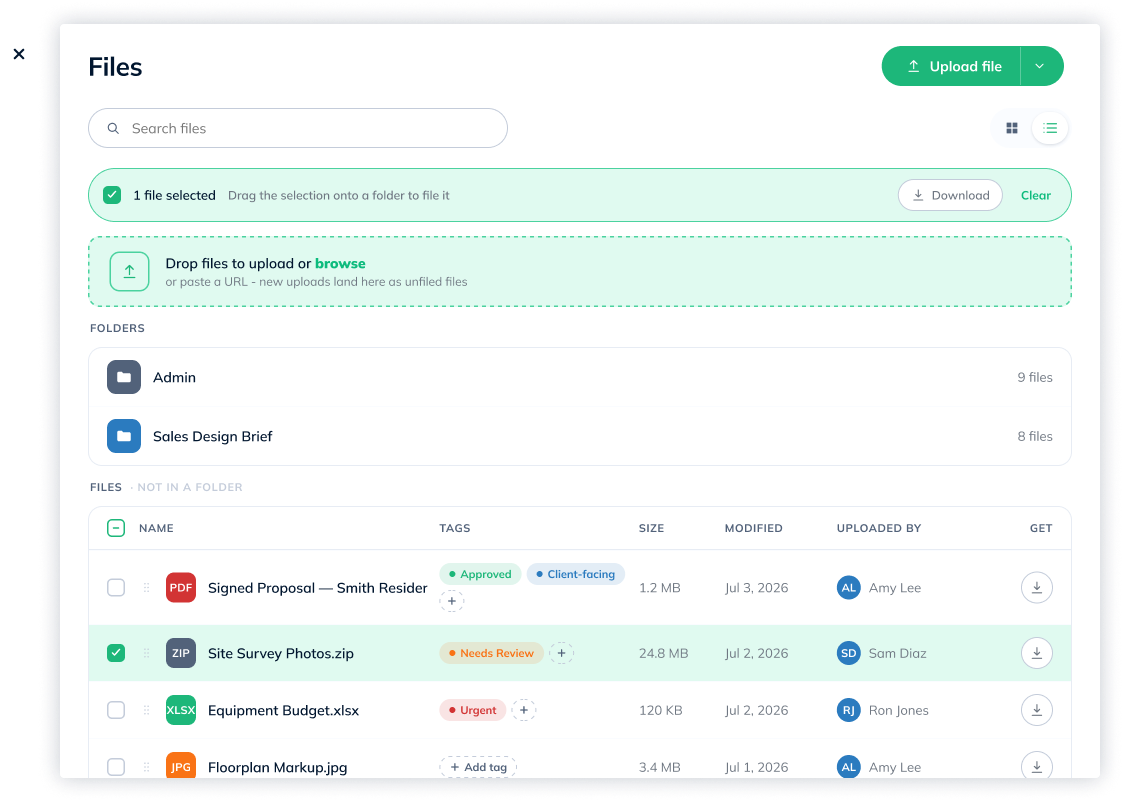Viewport: 1124px width, 802px height.
Task: Switch to grid view layout
Action: tap(1011, 128)
